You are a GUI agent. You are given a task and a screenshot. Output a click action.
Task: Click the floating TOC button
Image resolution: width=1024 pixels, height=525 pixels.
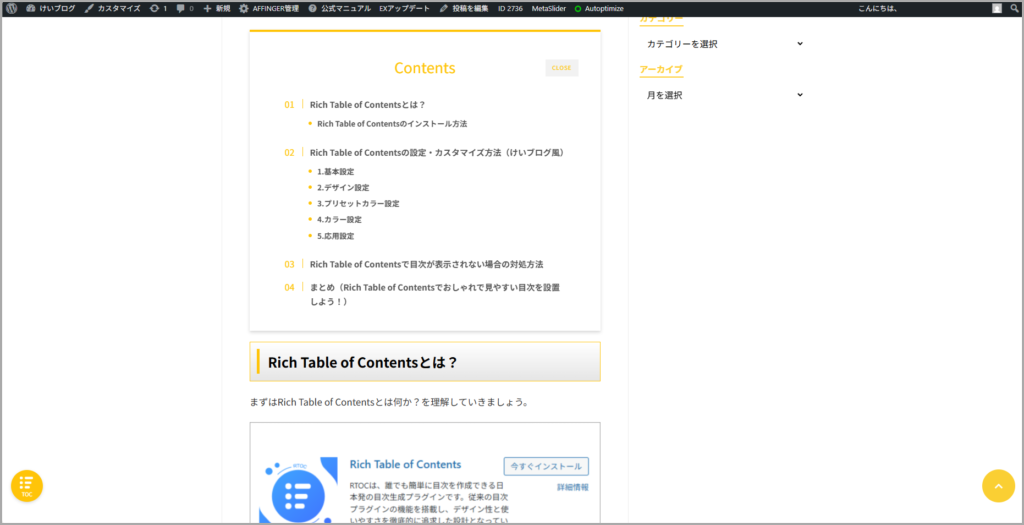tap(27, 486)
